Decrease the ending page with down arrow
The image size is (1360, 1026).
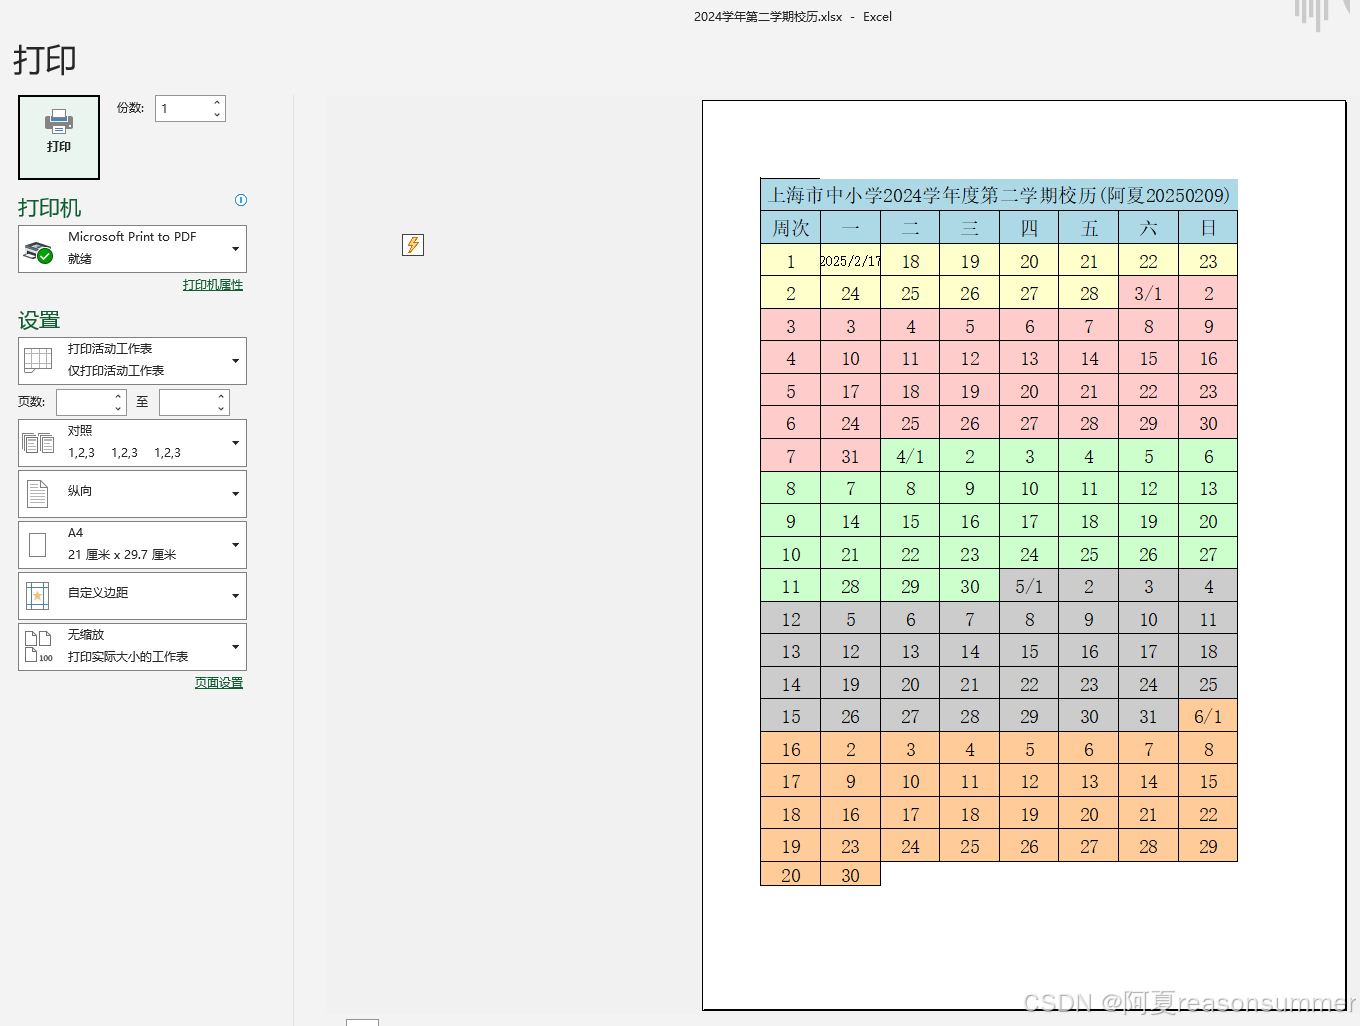click(x=221, y=409)
